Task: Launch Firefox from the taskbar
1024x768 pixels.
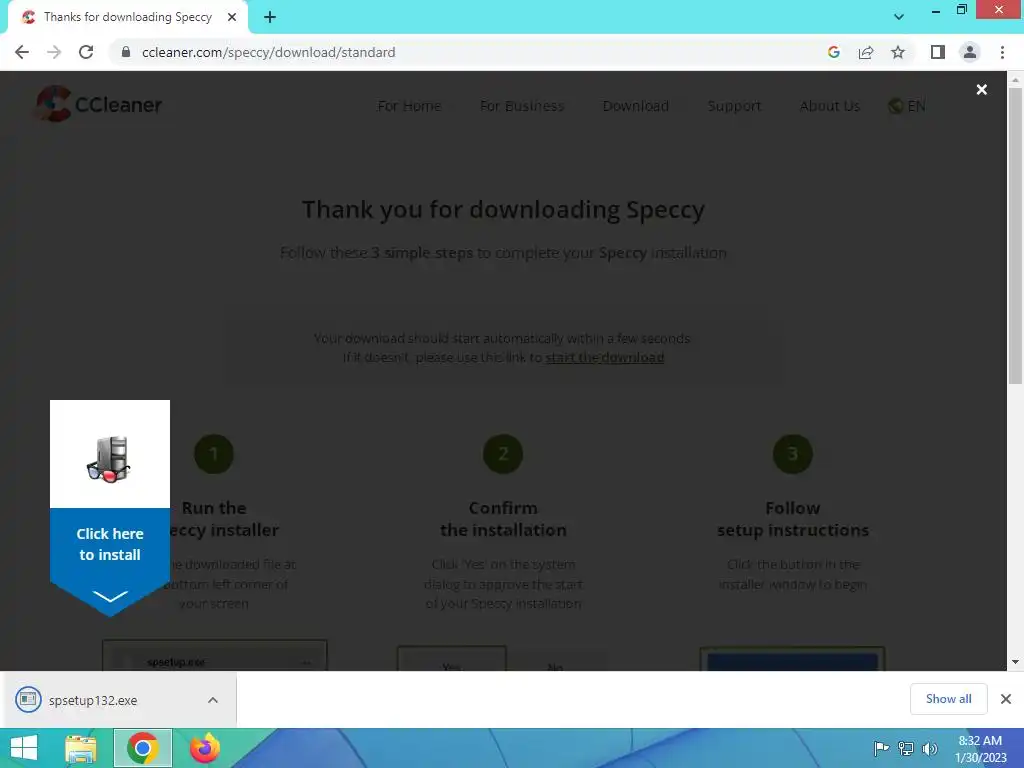Action: [x=204, y=748]
